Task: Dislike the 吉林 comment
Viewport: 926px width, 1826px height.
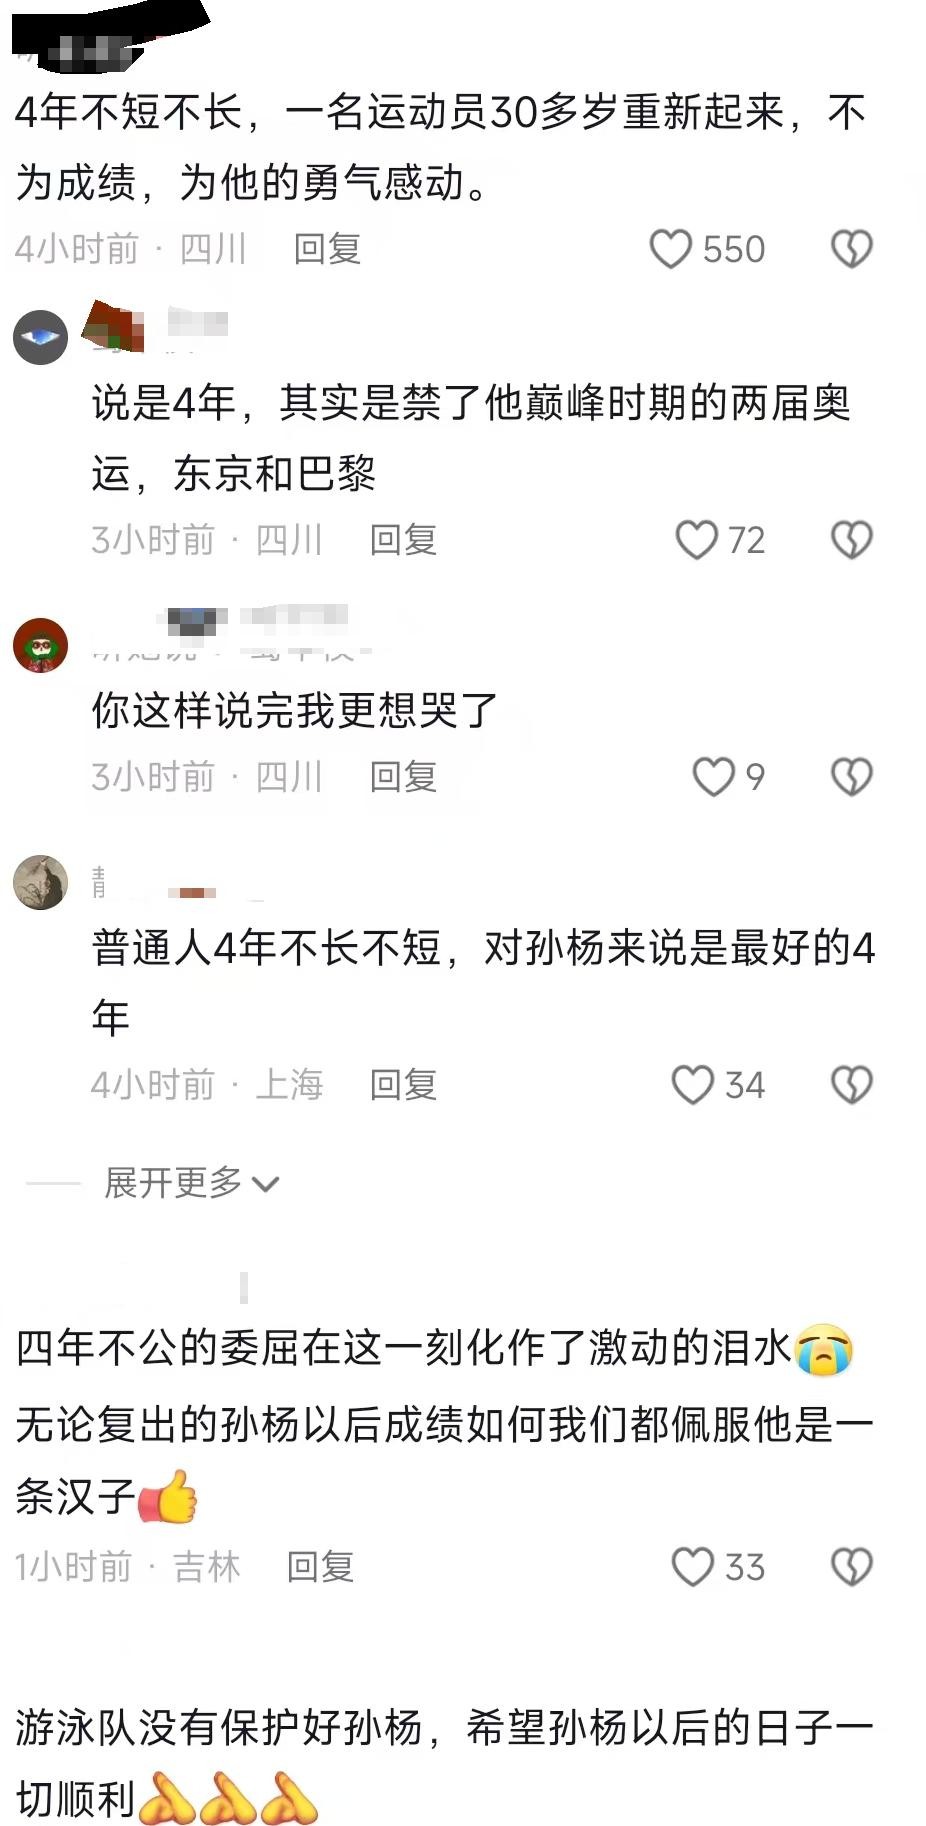Action: click(852, 1567)
